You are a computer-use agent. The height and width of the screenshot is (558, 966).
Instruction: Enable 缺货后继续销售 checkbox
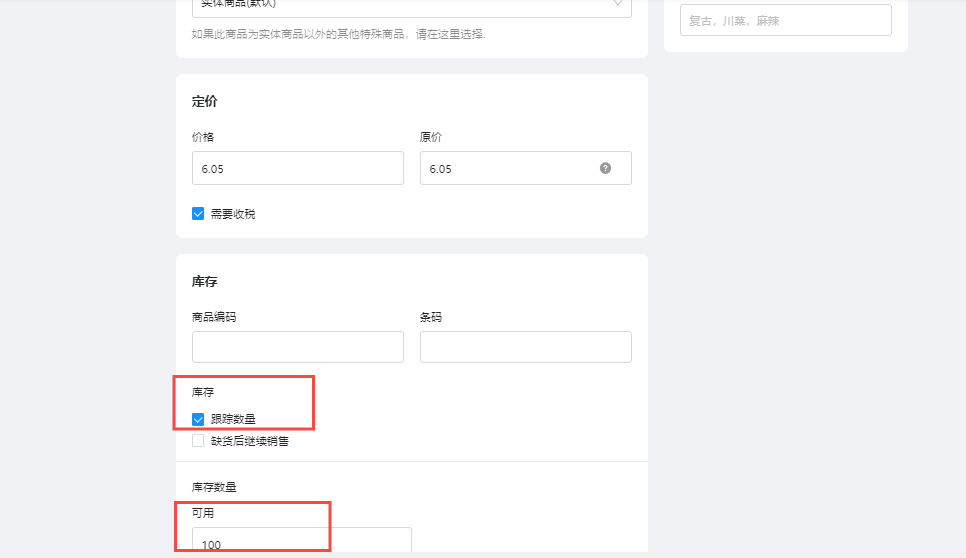click(x=198, y=441)
